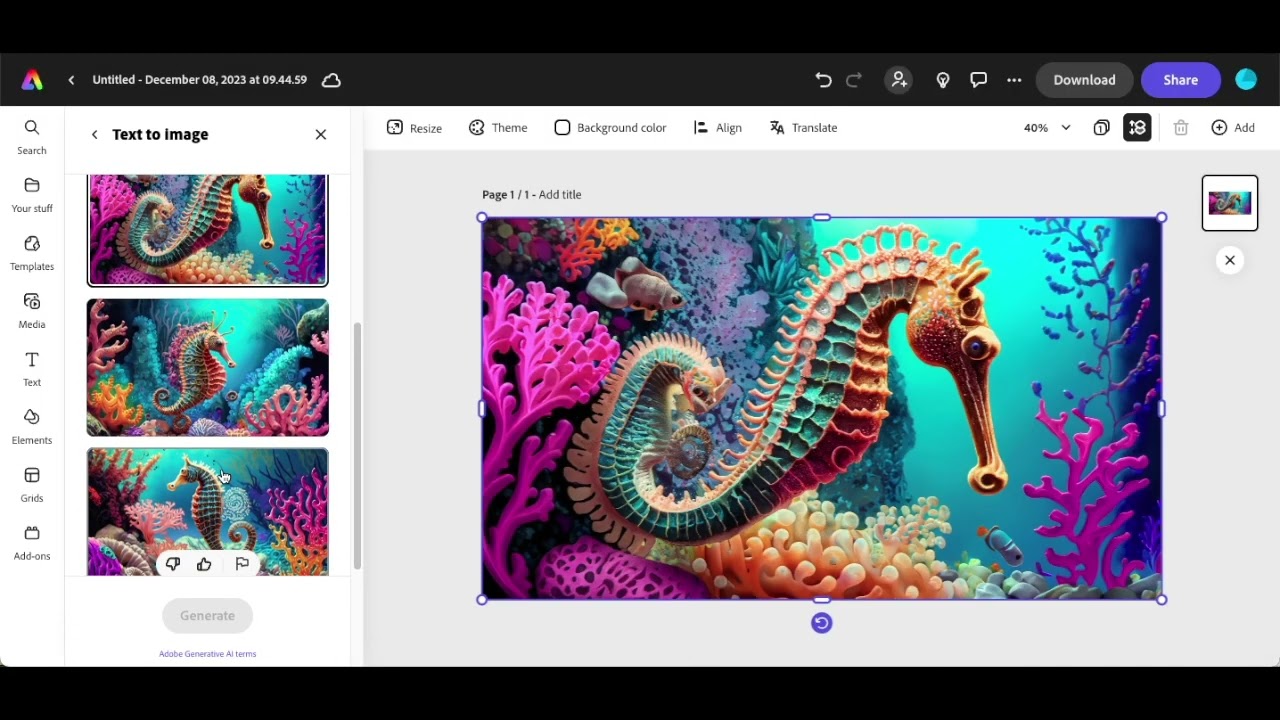Open the Align option

717,128
